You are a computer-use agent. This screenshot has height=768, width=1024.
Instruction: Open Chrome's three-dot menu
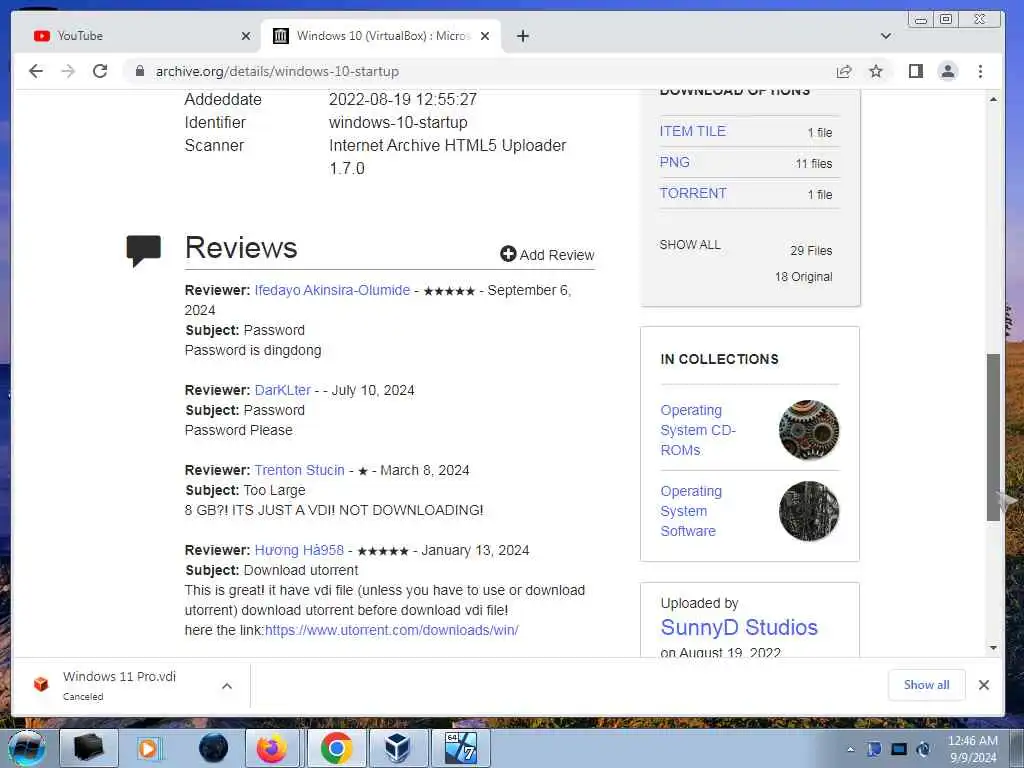(x=980, y=71)
